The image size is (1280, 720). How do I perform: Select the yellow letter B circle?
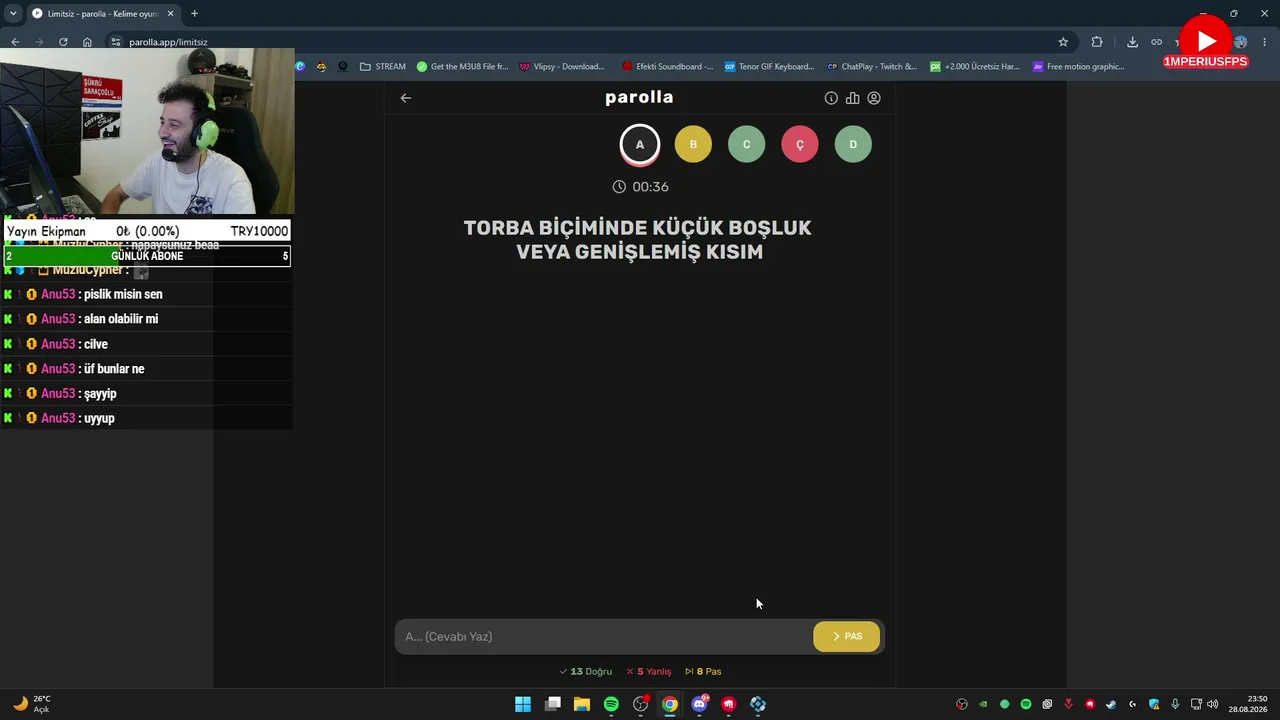click(x=693, y=144)
